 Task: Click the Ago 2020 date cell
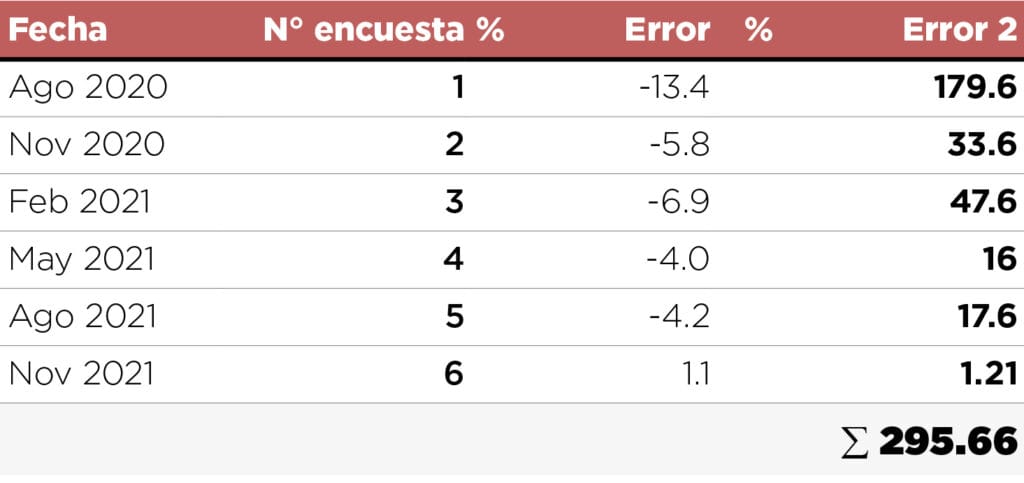pos(88,88)
